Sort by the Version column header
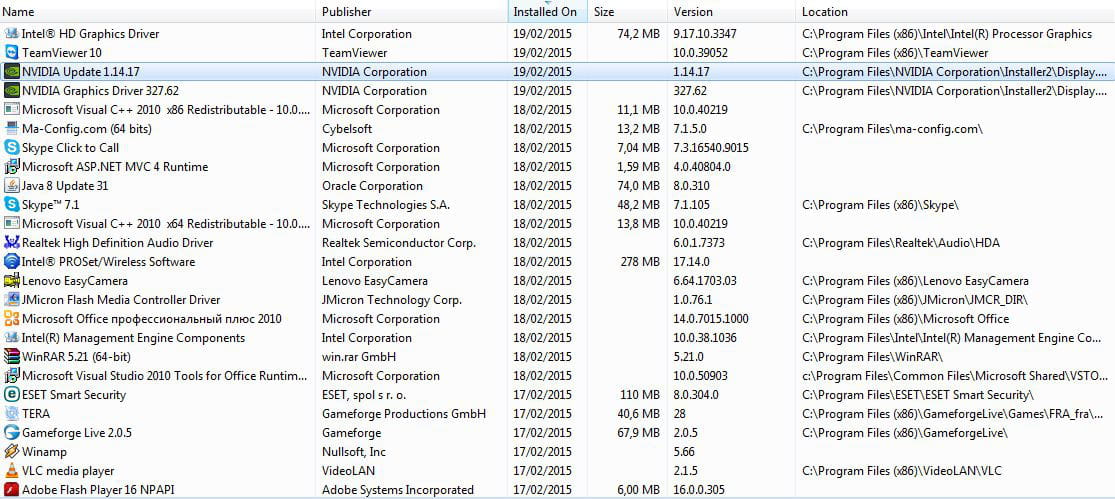This screenshot has height=499, width=1115. [x=731, y=11]
